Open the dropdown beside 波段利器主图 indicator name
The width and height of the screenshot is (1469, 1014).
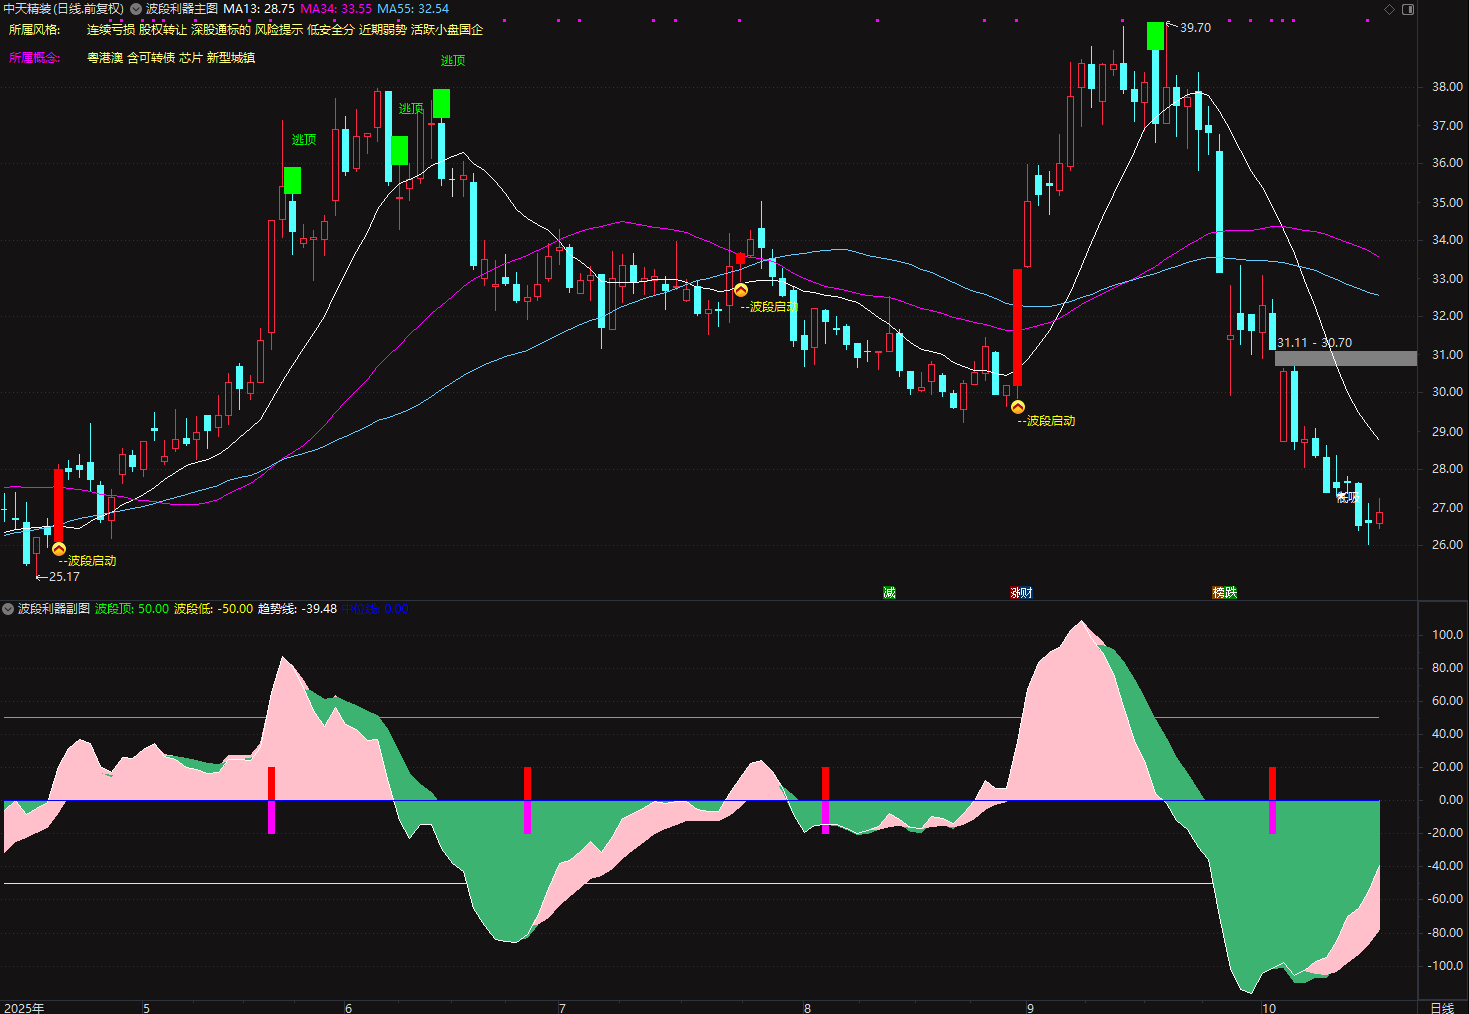click(x=136, y=9)
